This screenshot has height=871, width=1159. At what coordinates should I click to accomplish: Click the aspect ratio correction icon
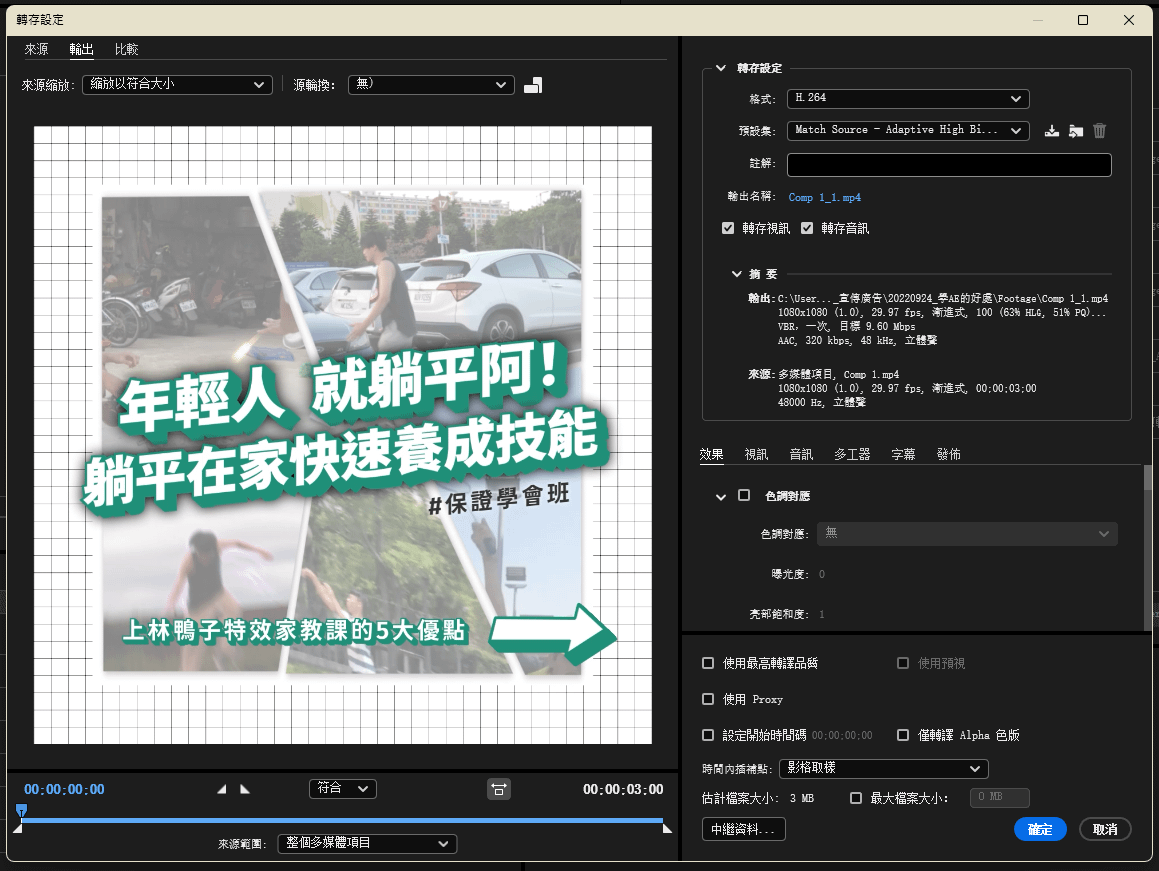[499, 789]
